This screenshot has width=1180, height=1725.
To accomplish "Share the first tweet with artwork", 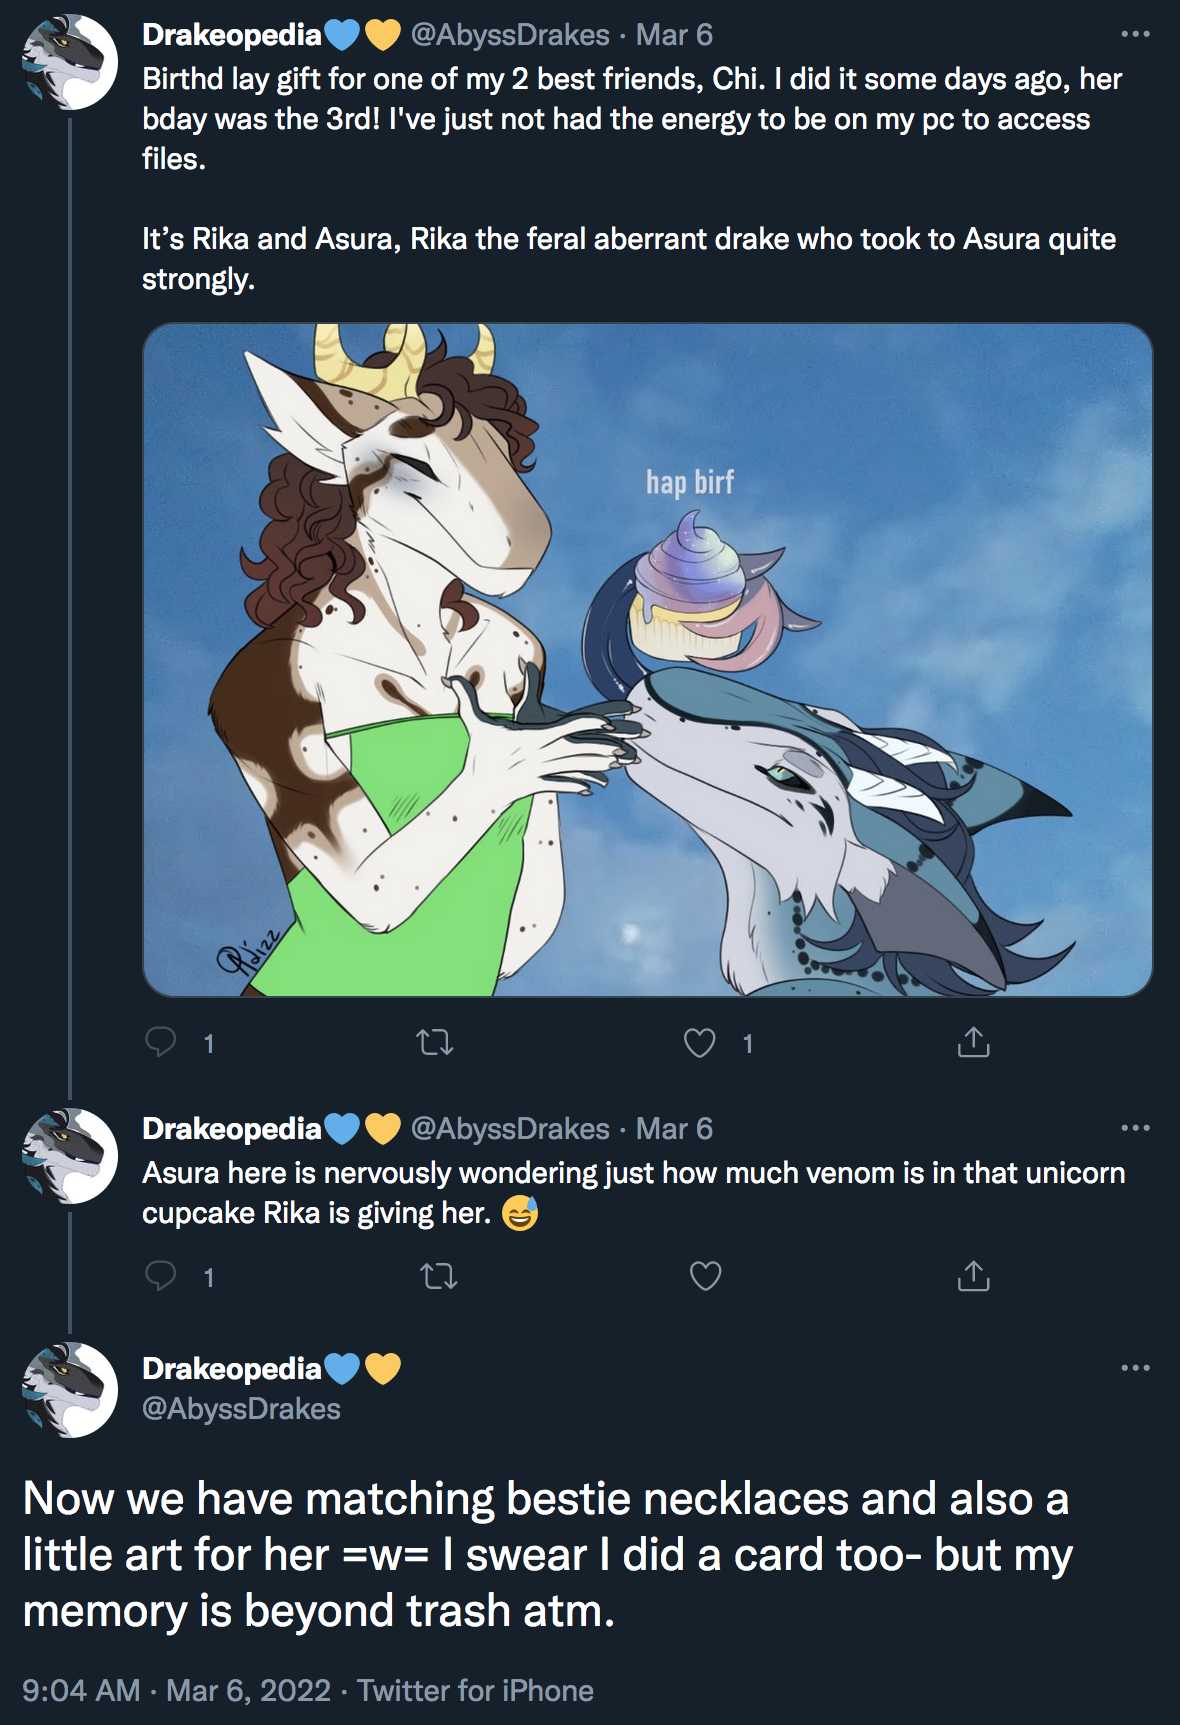I will 973,1042.
